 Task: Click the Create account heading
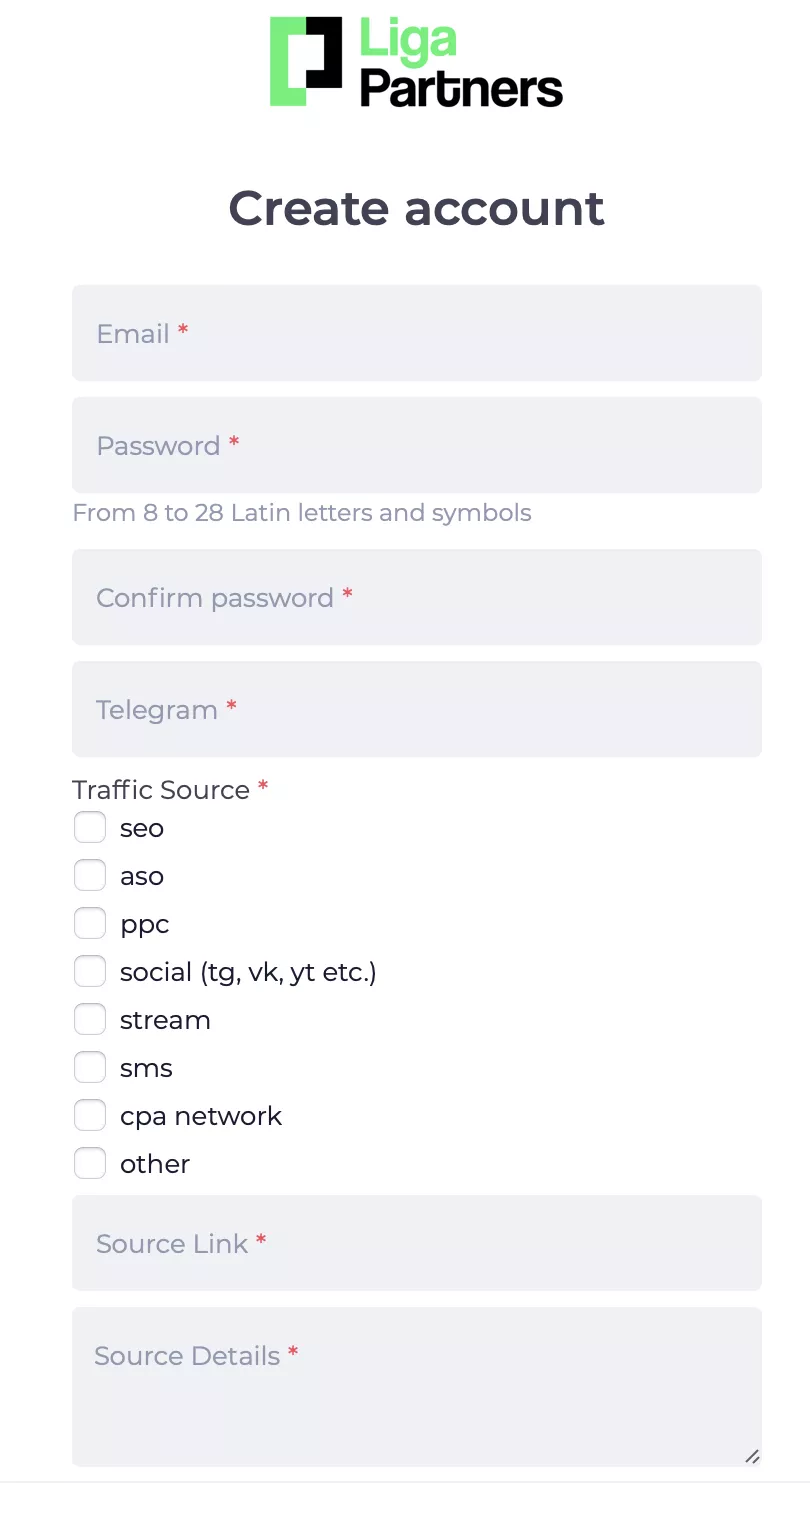click(416, 208)
